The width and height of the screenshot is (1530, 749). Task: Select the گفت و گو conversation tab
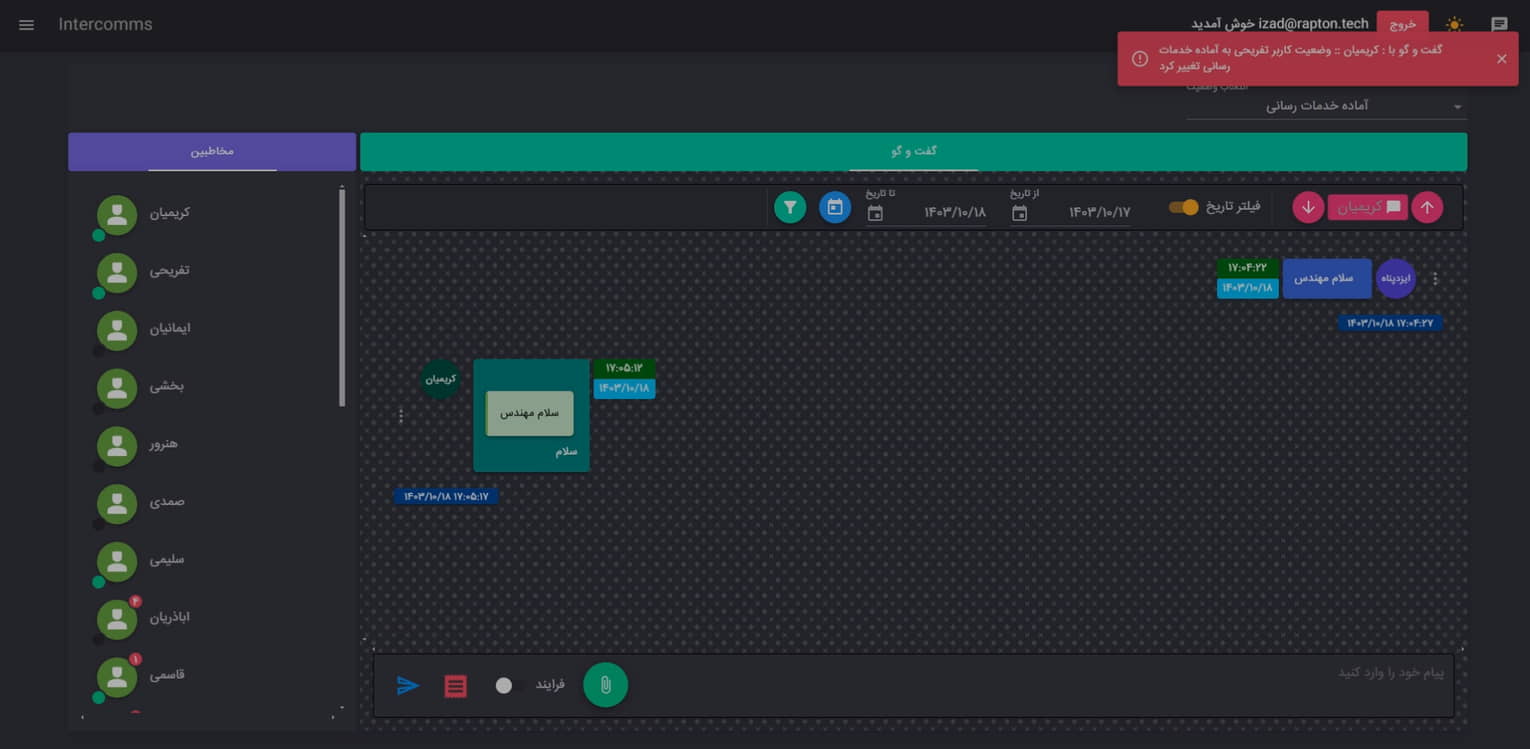(x=913, y=151)
